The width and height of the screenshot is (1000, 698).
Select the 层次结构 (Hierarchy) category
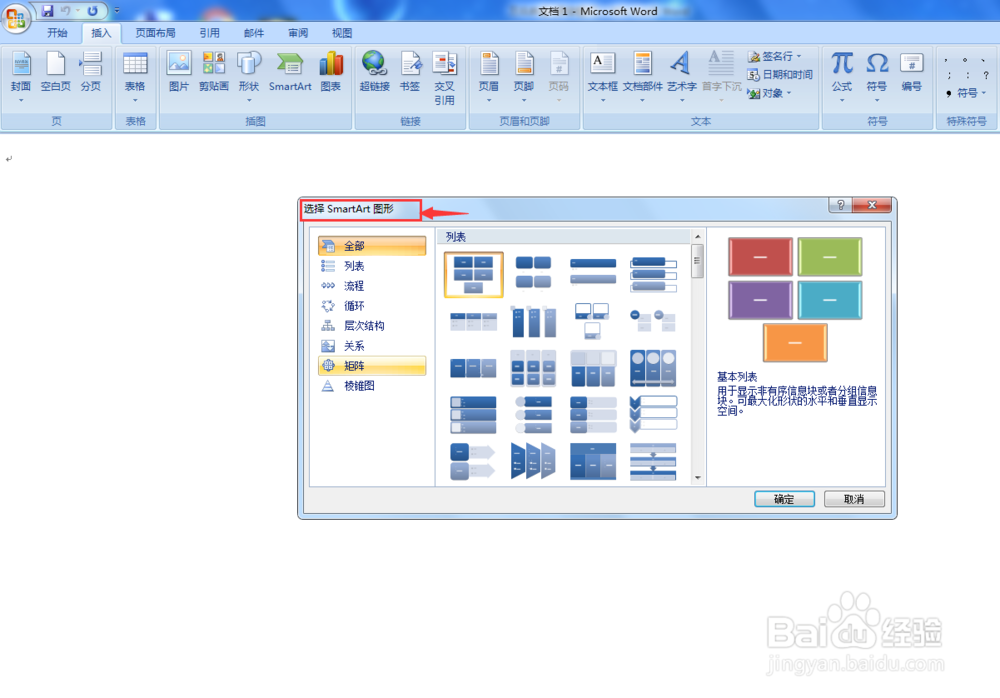372,326
